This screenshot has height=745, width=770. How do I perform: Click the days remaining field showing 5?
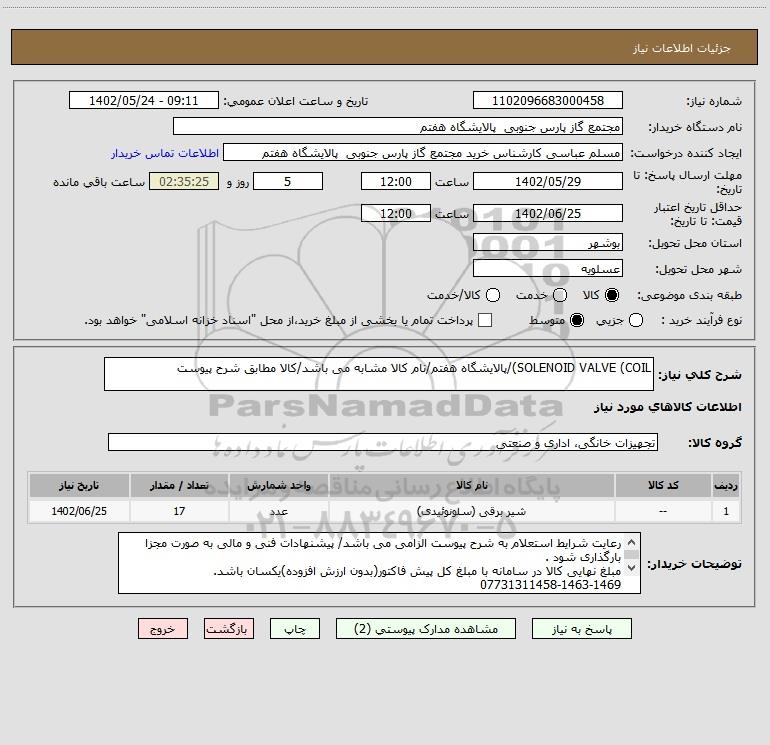[x=288, y=181]
